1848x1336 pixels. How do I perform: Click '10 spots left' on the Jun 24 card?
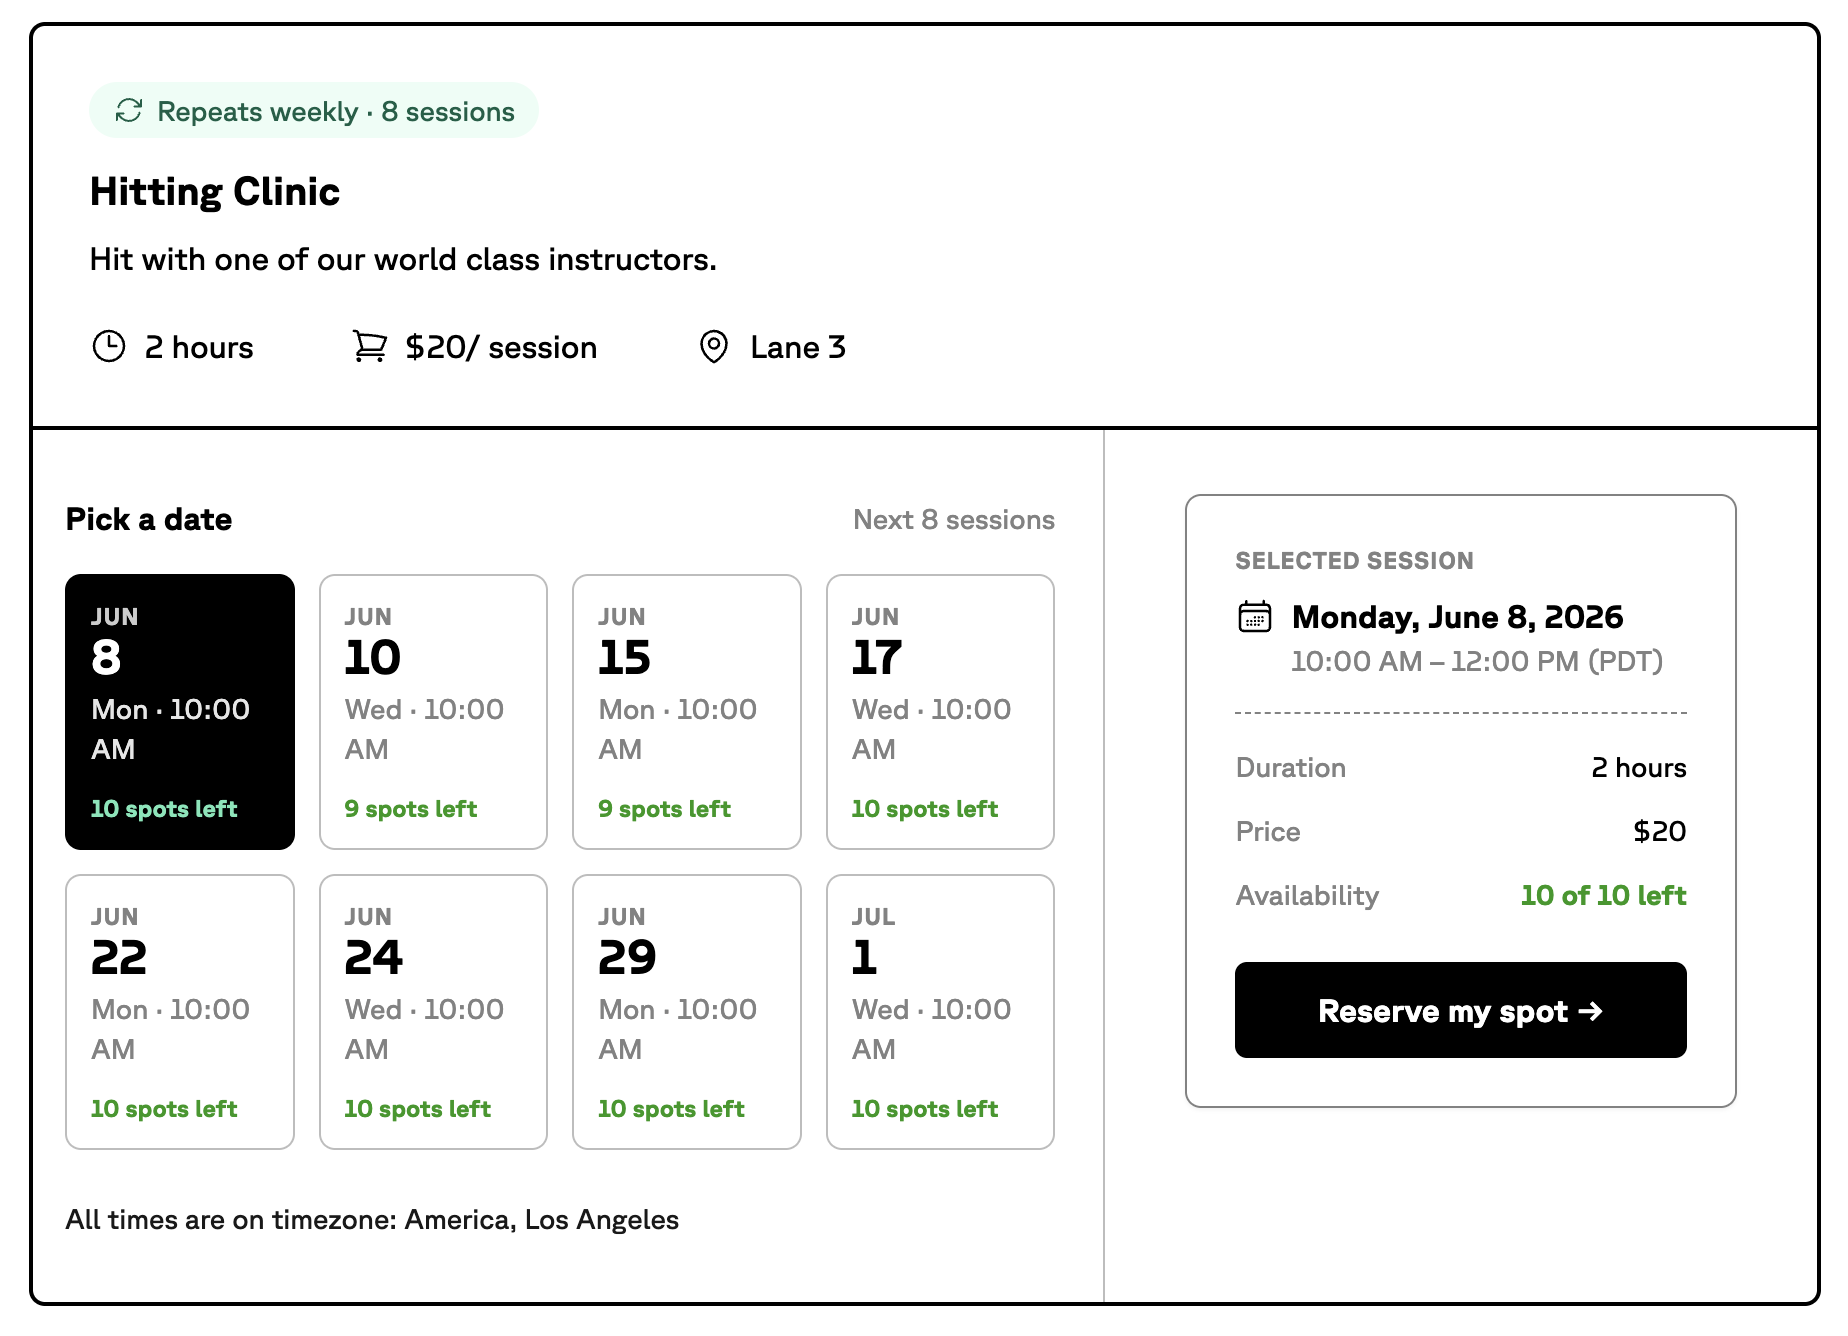click(x=418, y=1109)
